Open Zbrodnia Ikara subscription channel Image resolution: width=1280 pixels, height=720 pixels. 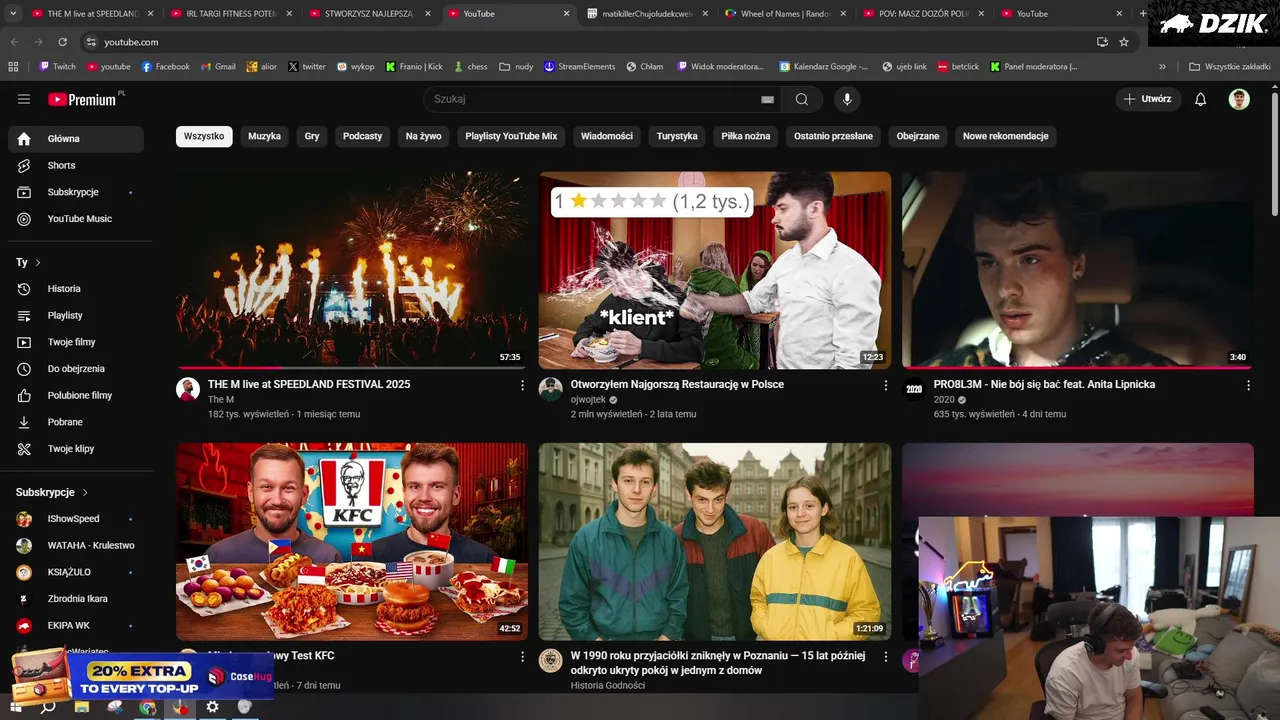pos(76,599)
